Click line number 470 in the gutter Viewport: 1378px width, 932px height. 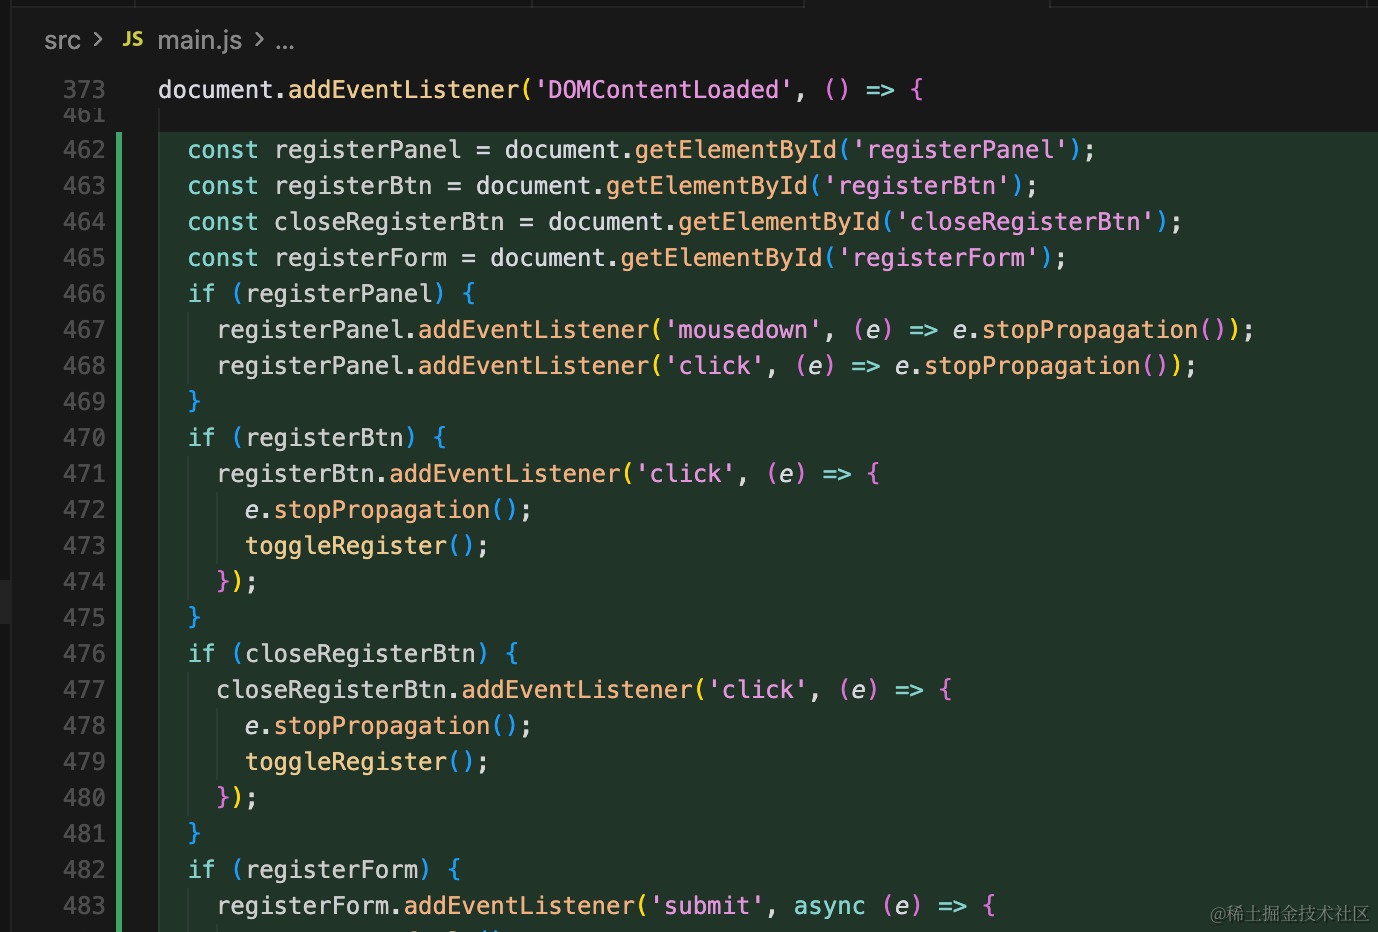pyautogui.click(x=84, y=438)
